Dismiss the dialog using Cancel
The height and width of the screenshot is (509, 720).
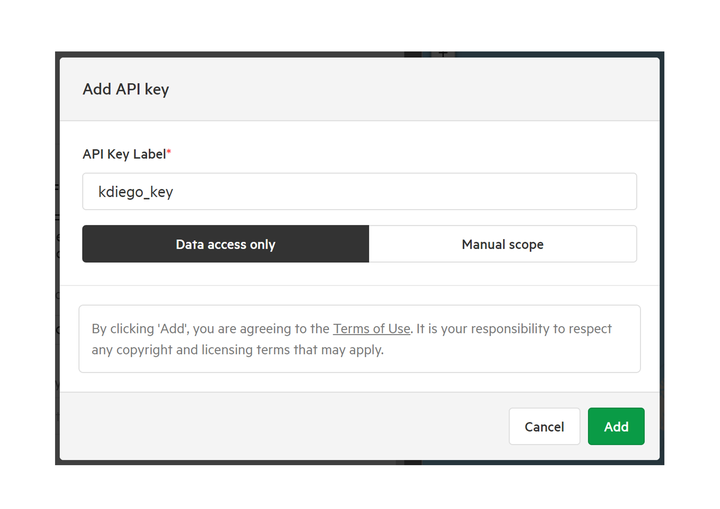pyautogui.click(x=544, y=426)
